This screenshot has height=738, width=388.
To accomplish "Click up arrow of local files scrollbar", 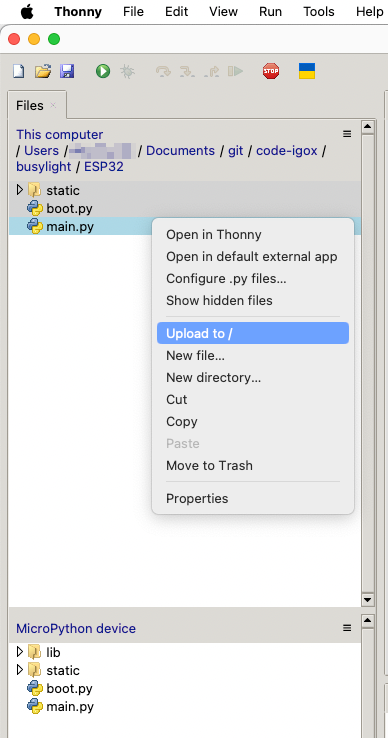I will pos(367,127).
